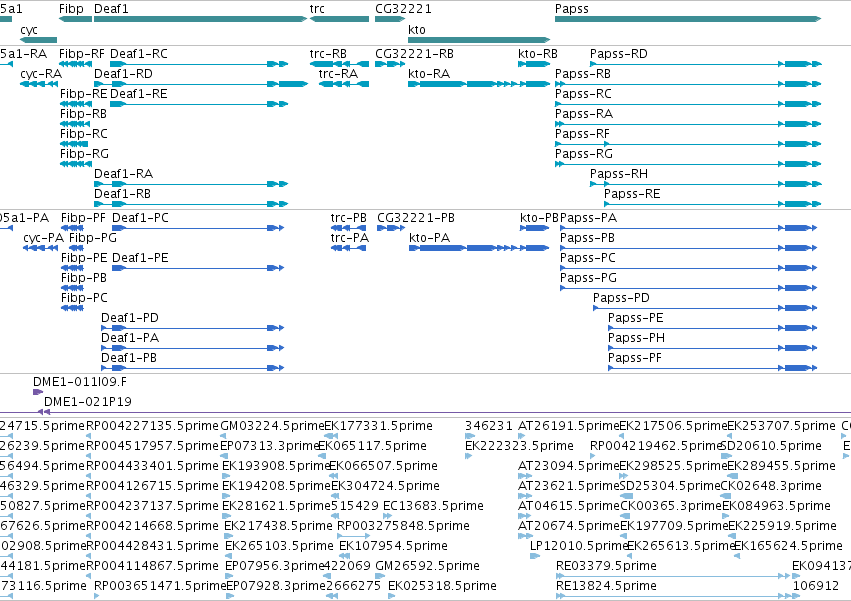The width and height of the screenshot is (851, 601).
Task: Select the RP003275848.5prime EST label
Action: pyautogui.click(x=403, y=526)
